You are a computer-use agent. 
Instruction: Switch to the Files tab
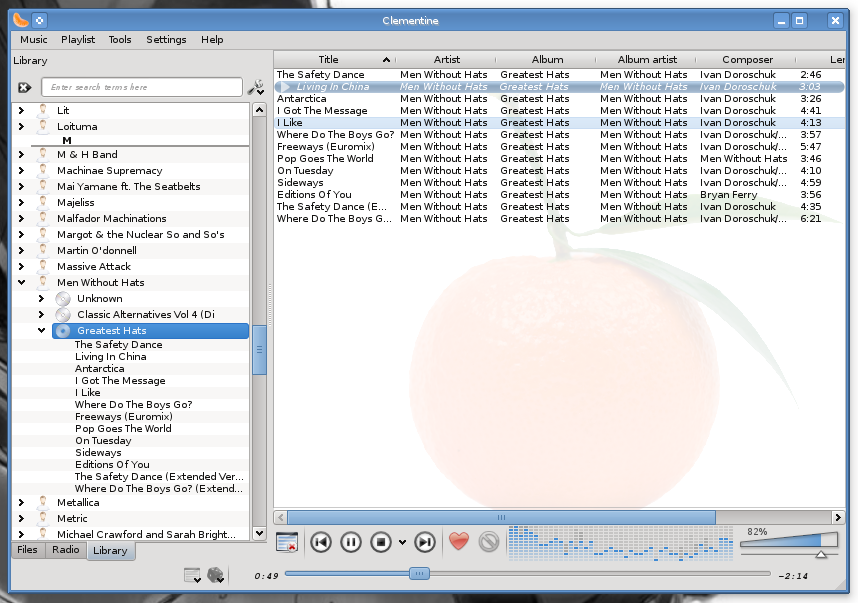[x=27, y=550]
